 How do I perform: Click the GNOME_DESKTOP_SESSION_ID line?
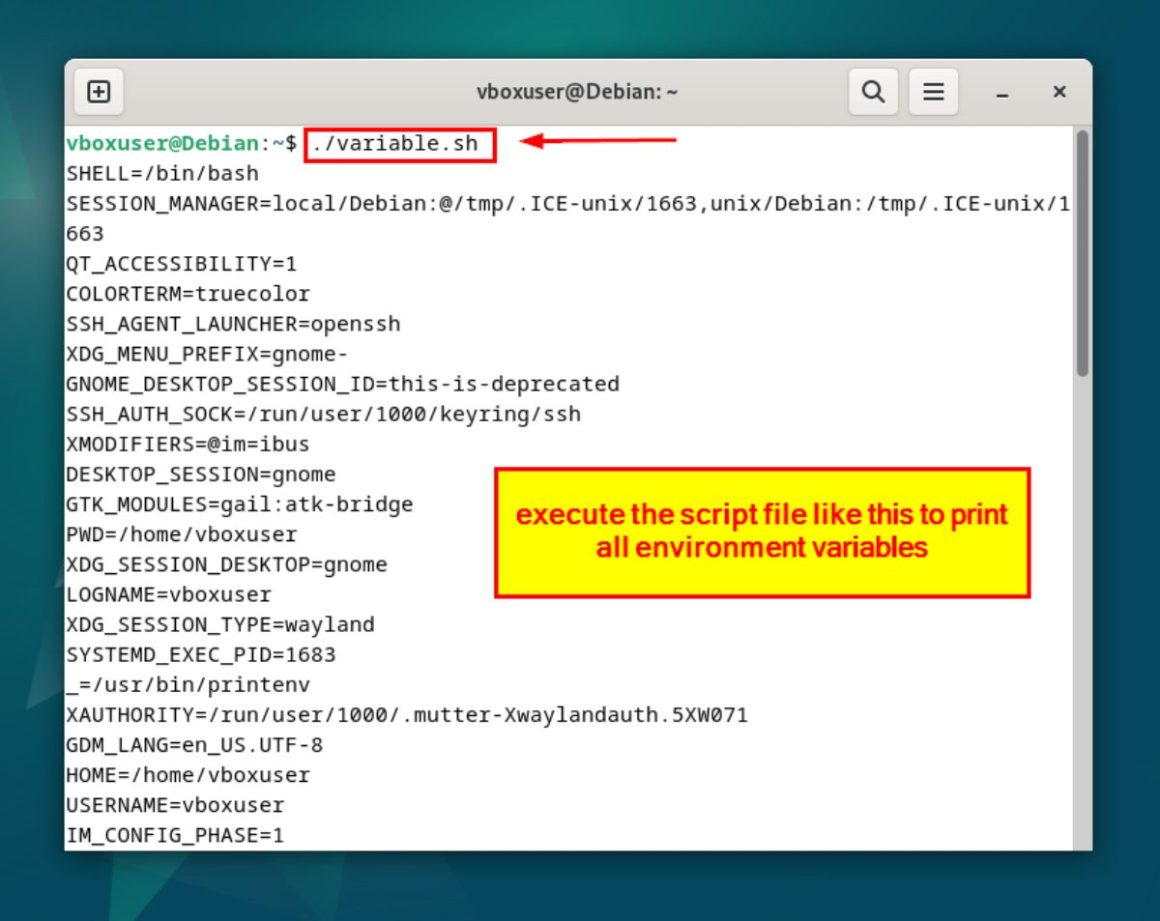(343, 384)
